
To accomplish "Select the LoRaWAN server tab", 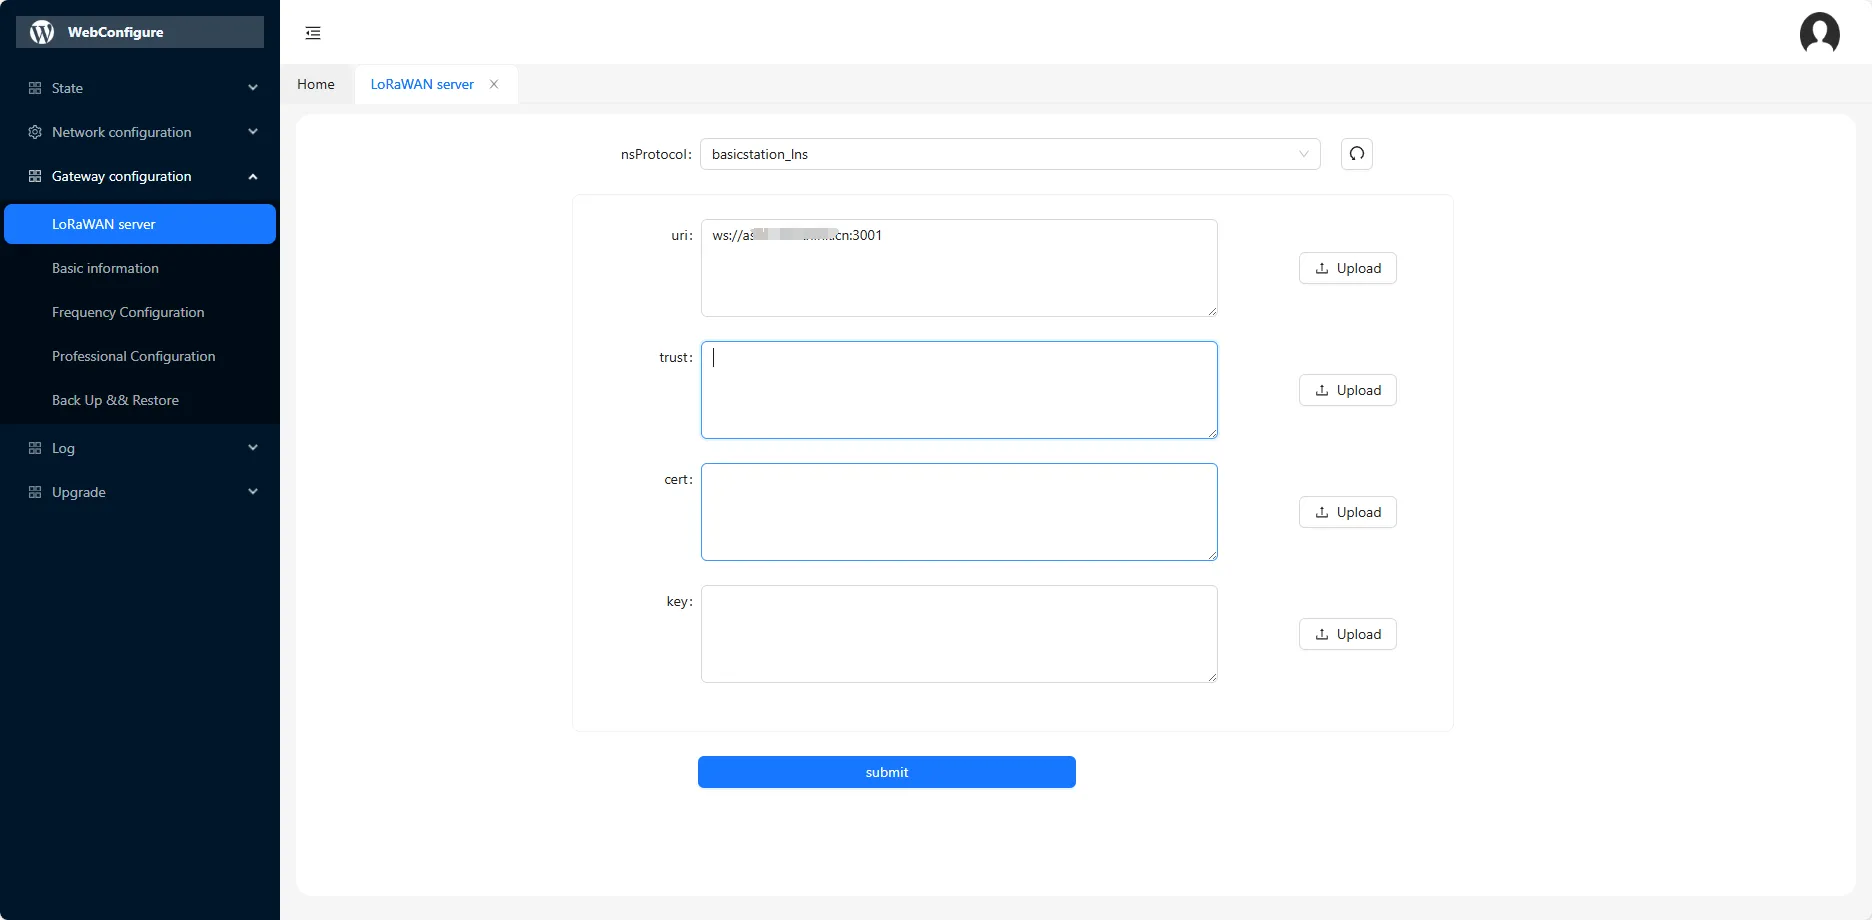I will pyautogui.click(x=422, y=84).
